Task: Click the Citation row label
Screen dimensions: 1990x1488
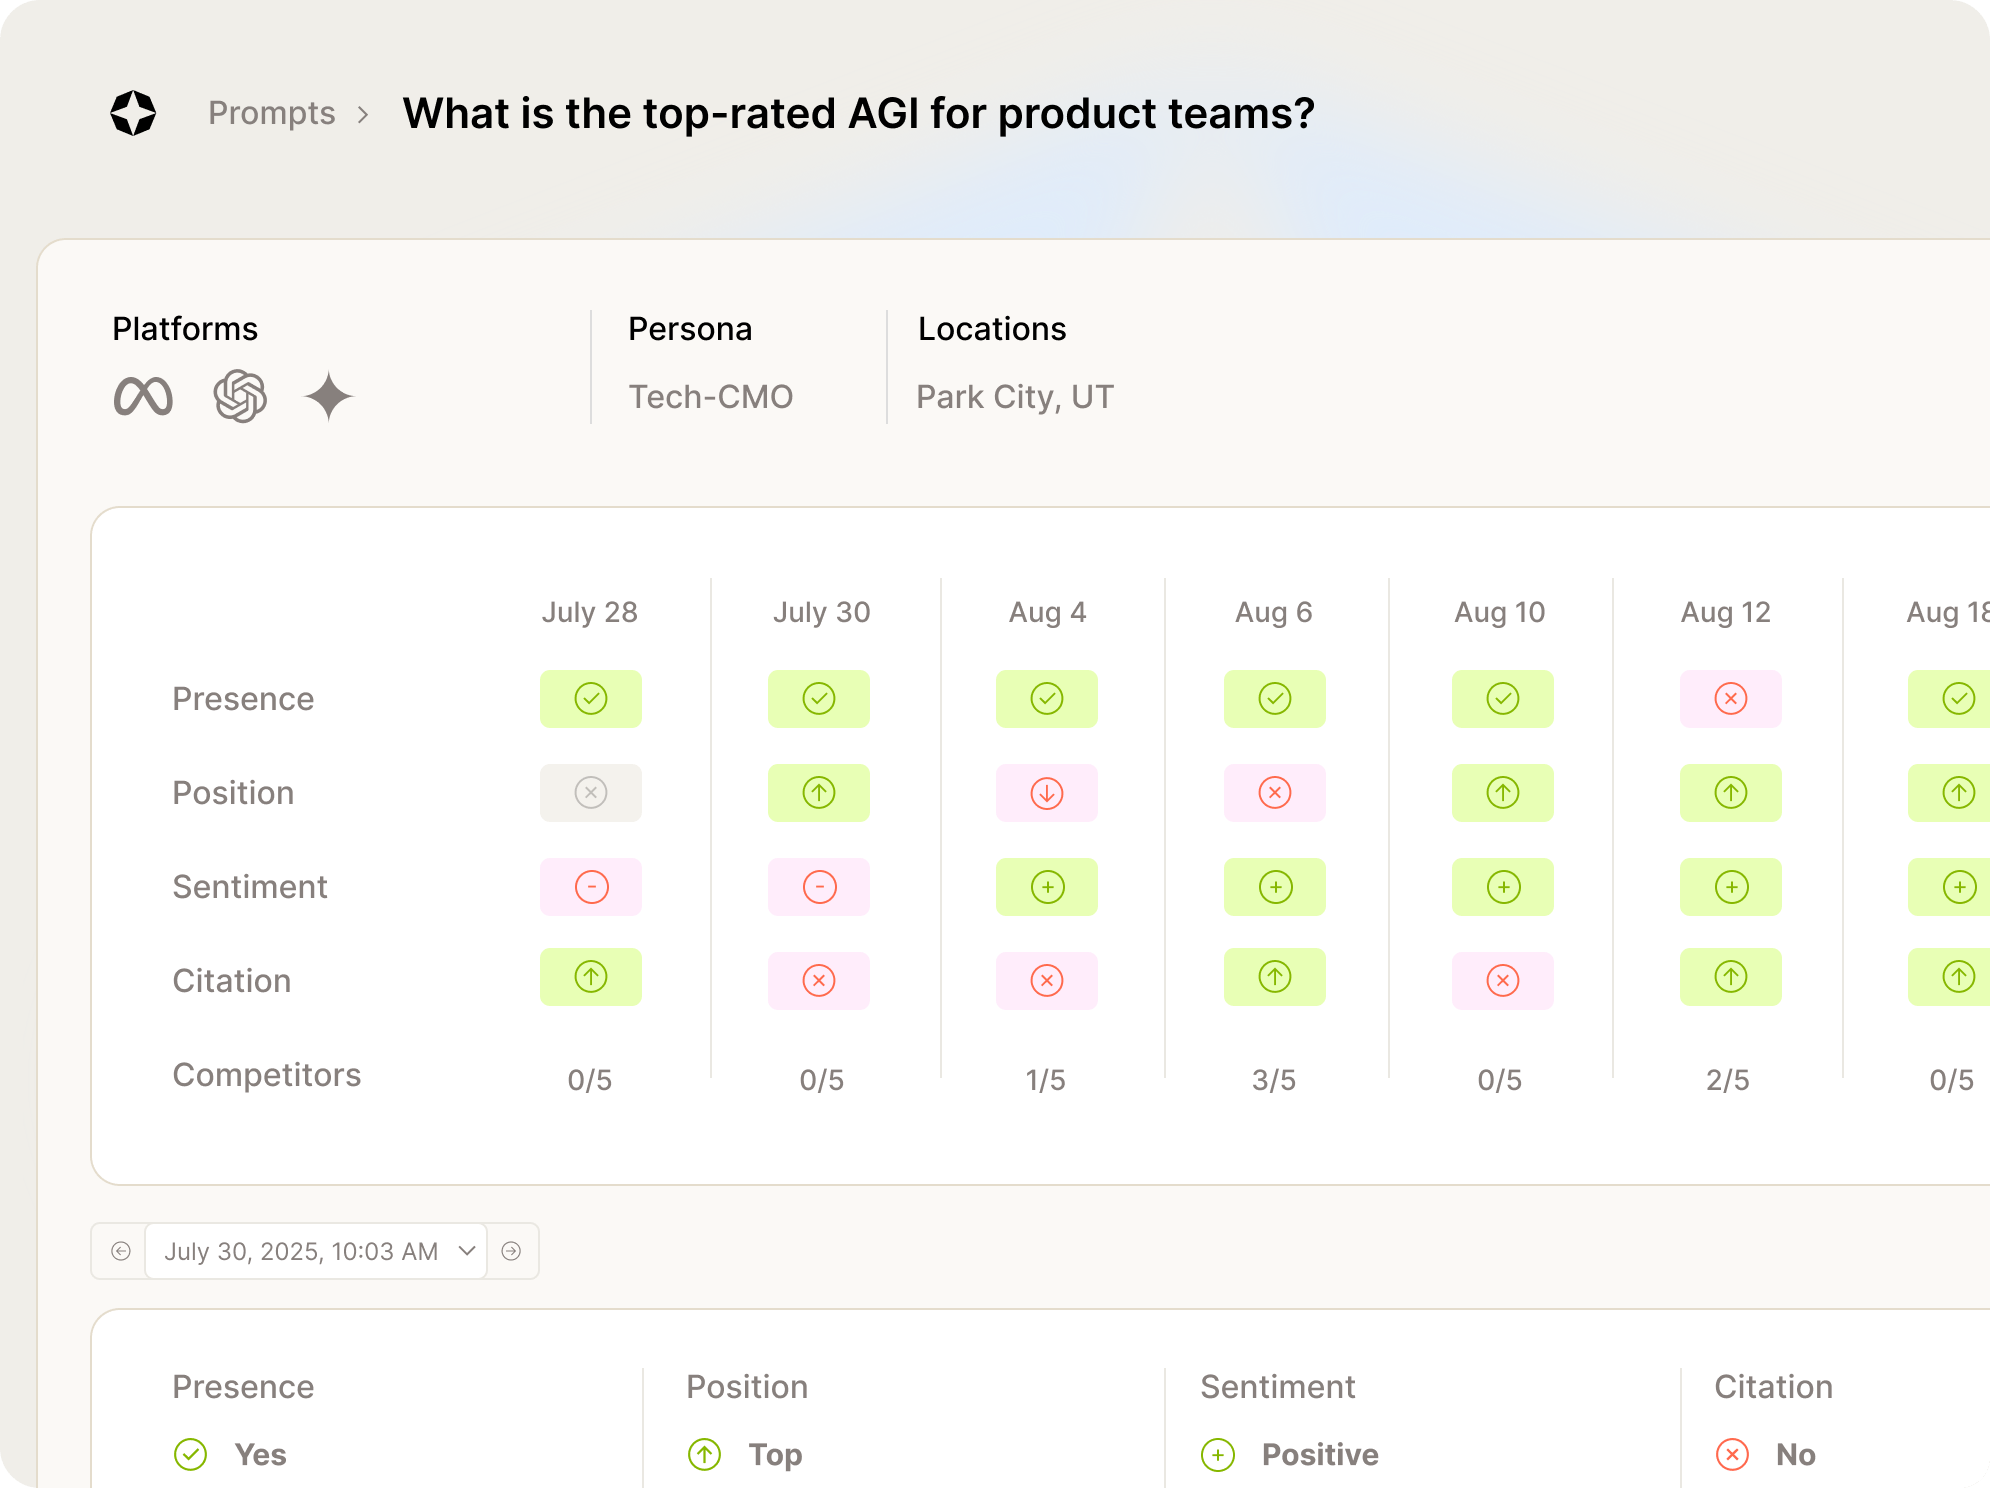Action: coord(232,981)
